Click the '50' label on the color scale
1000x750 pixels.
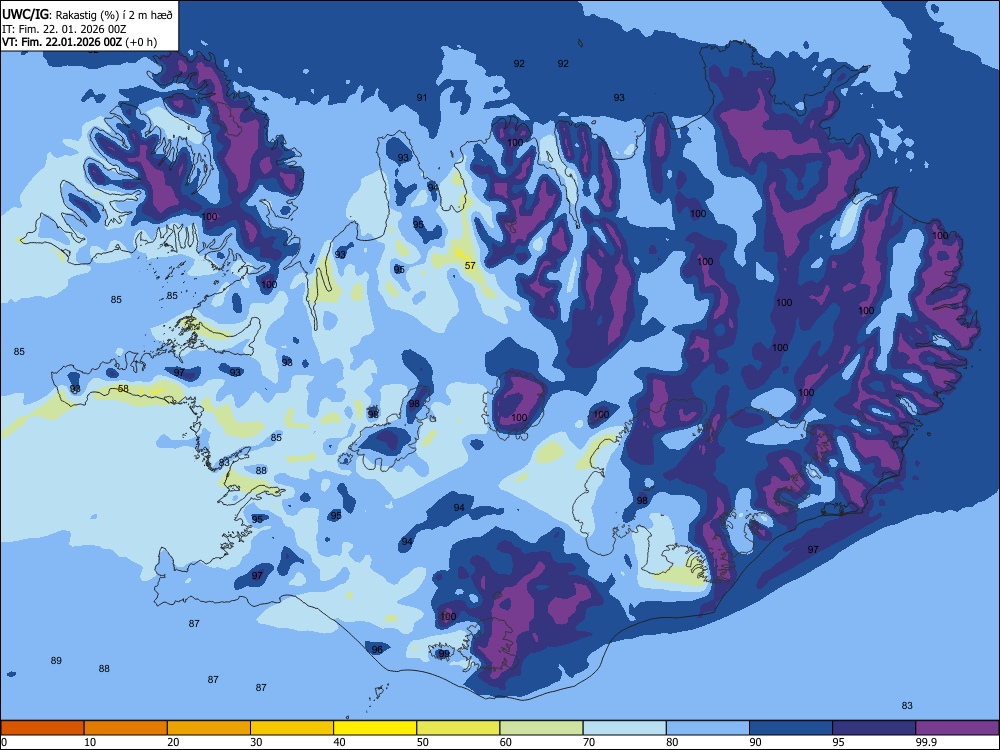click(x=423, y=742)
